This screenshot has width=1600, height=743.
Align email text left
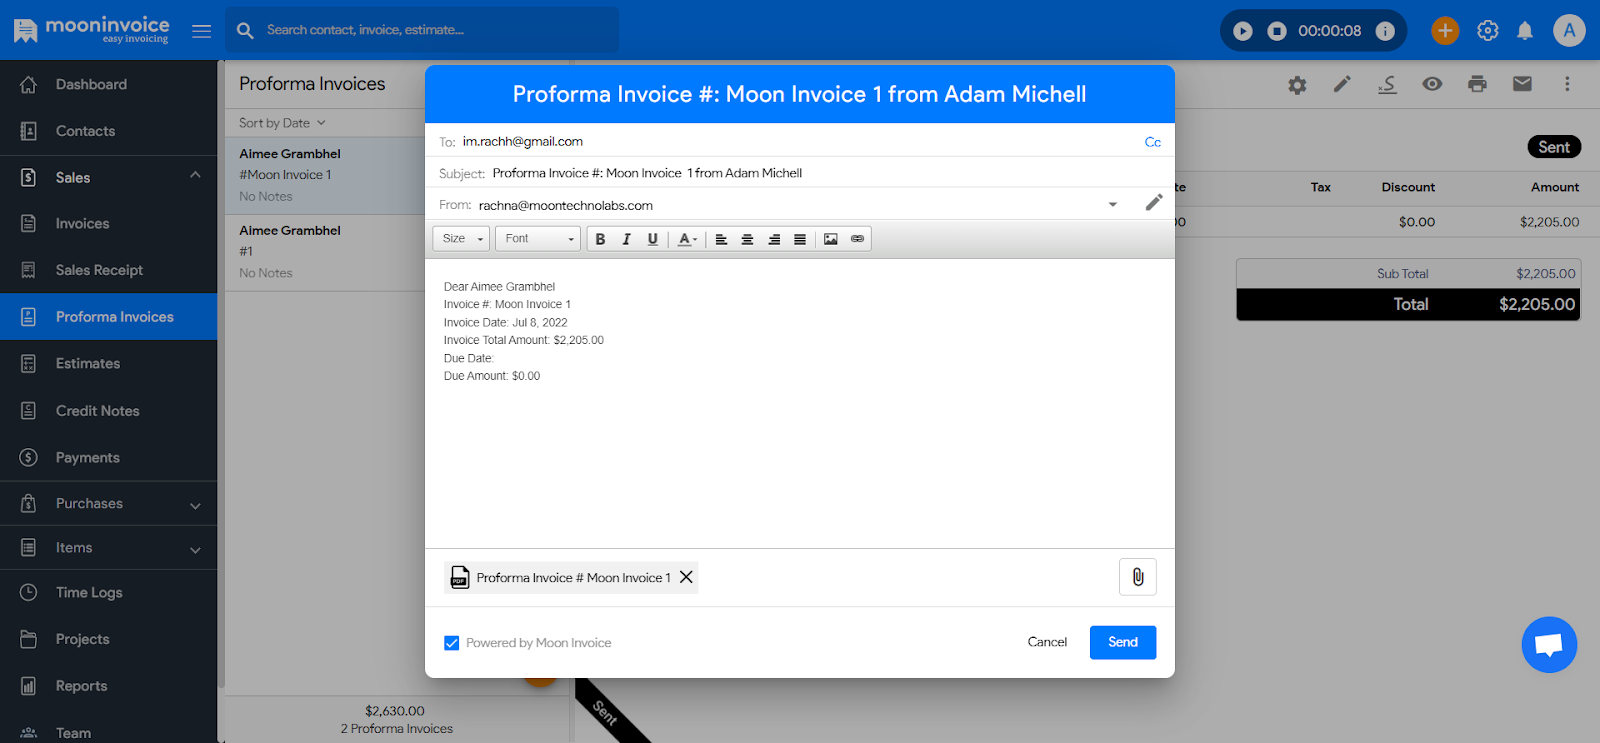pyautogui.click(x=721, y=239)
